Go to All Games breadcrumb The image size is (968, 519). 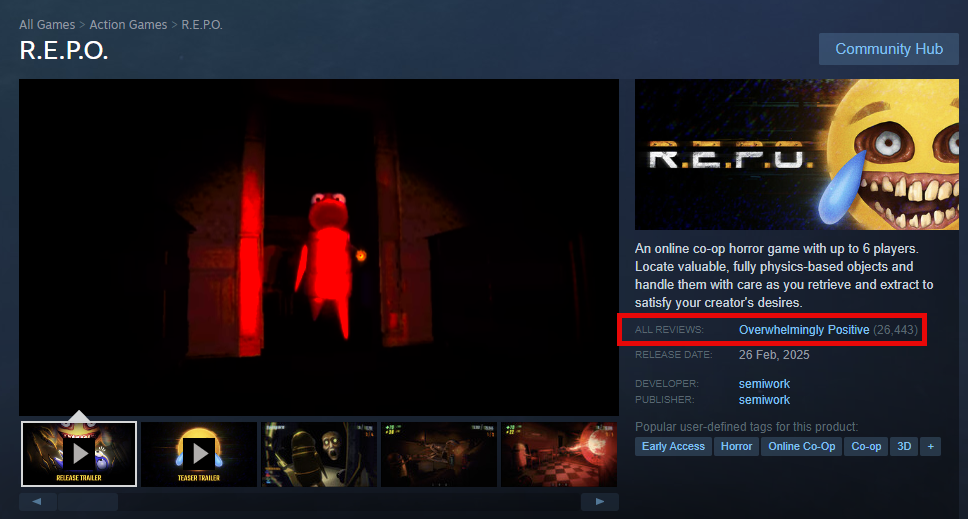(x=47, y=25)
